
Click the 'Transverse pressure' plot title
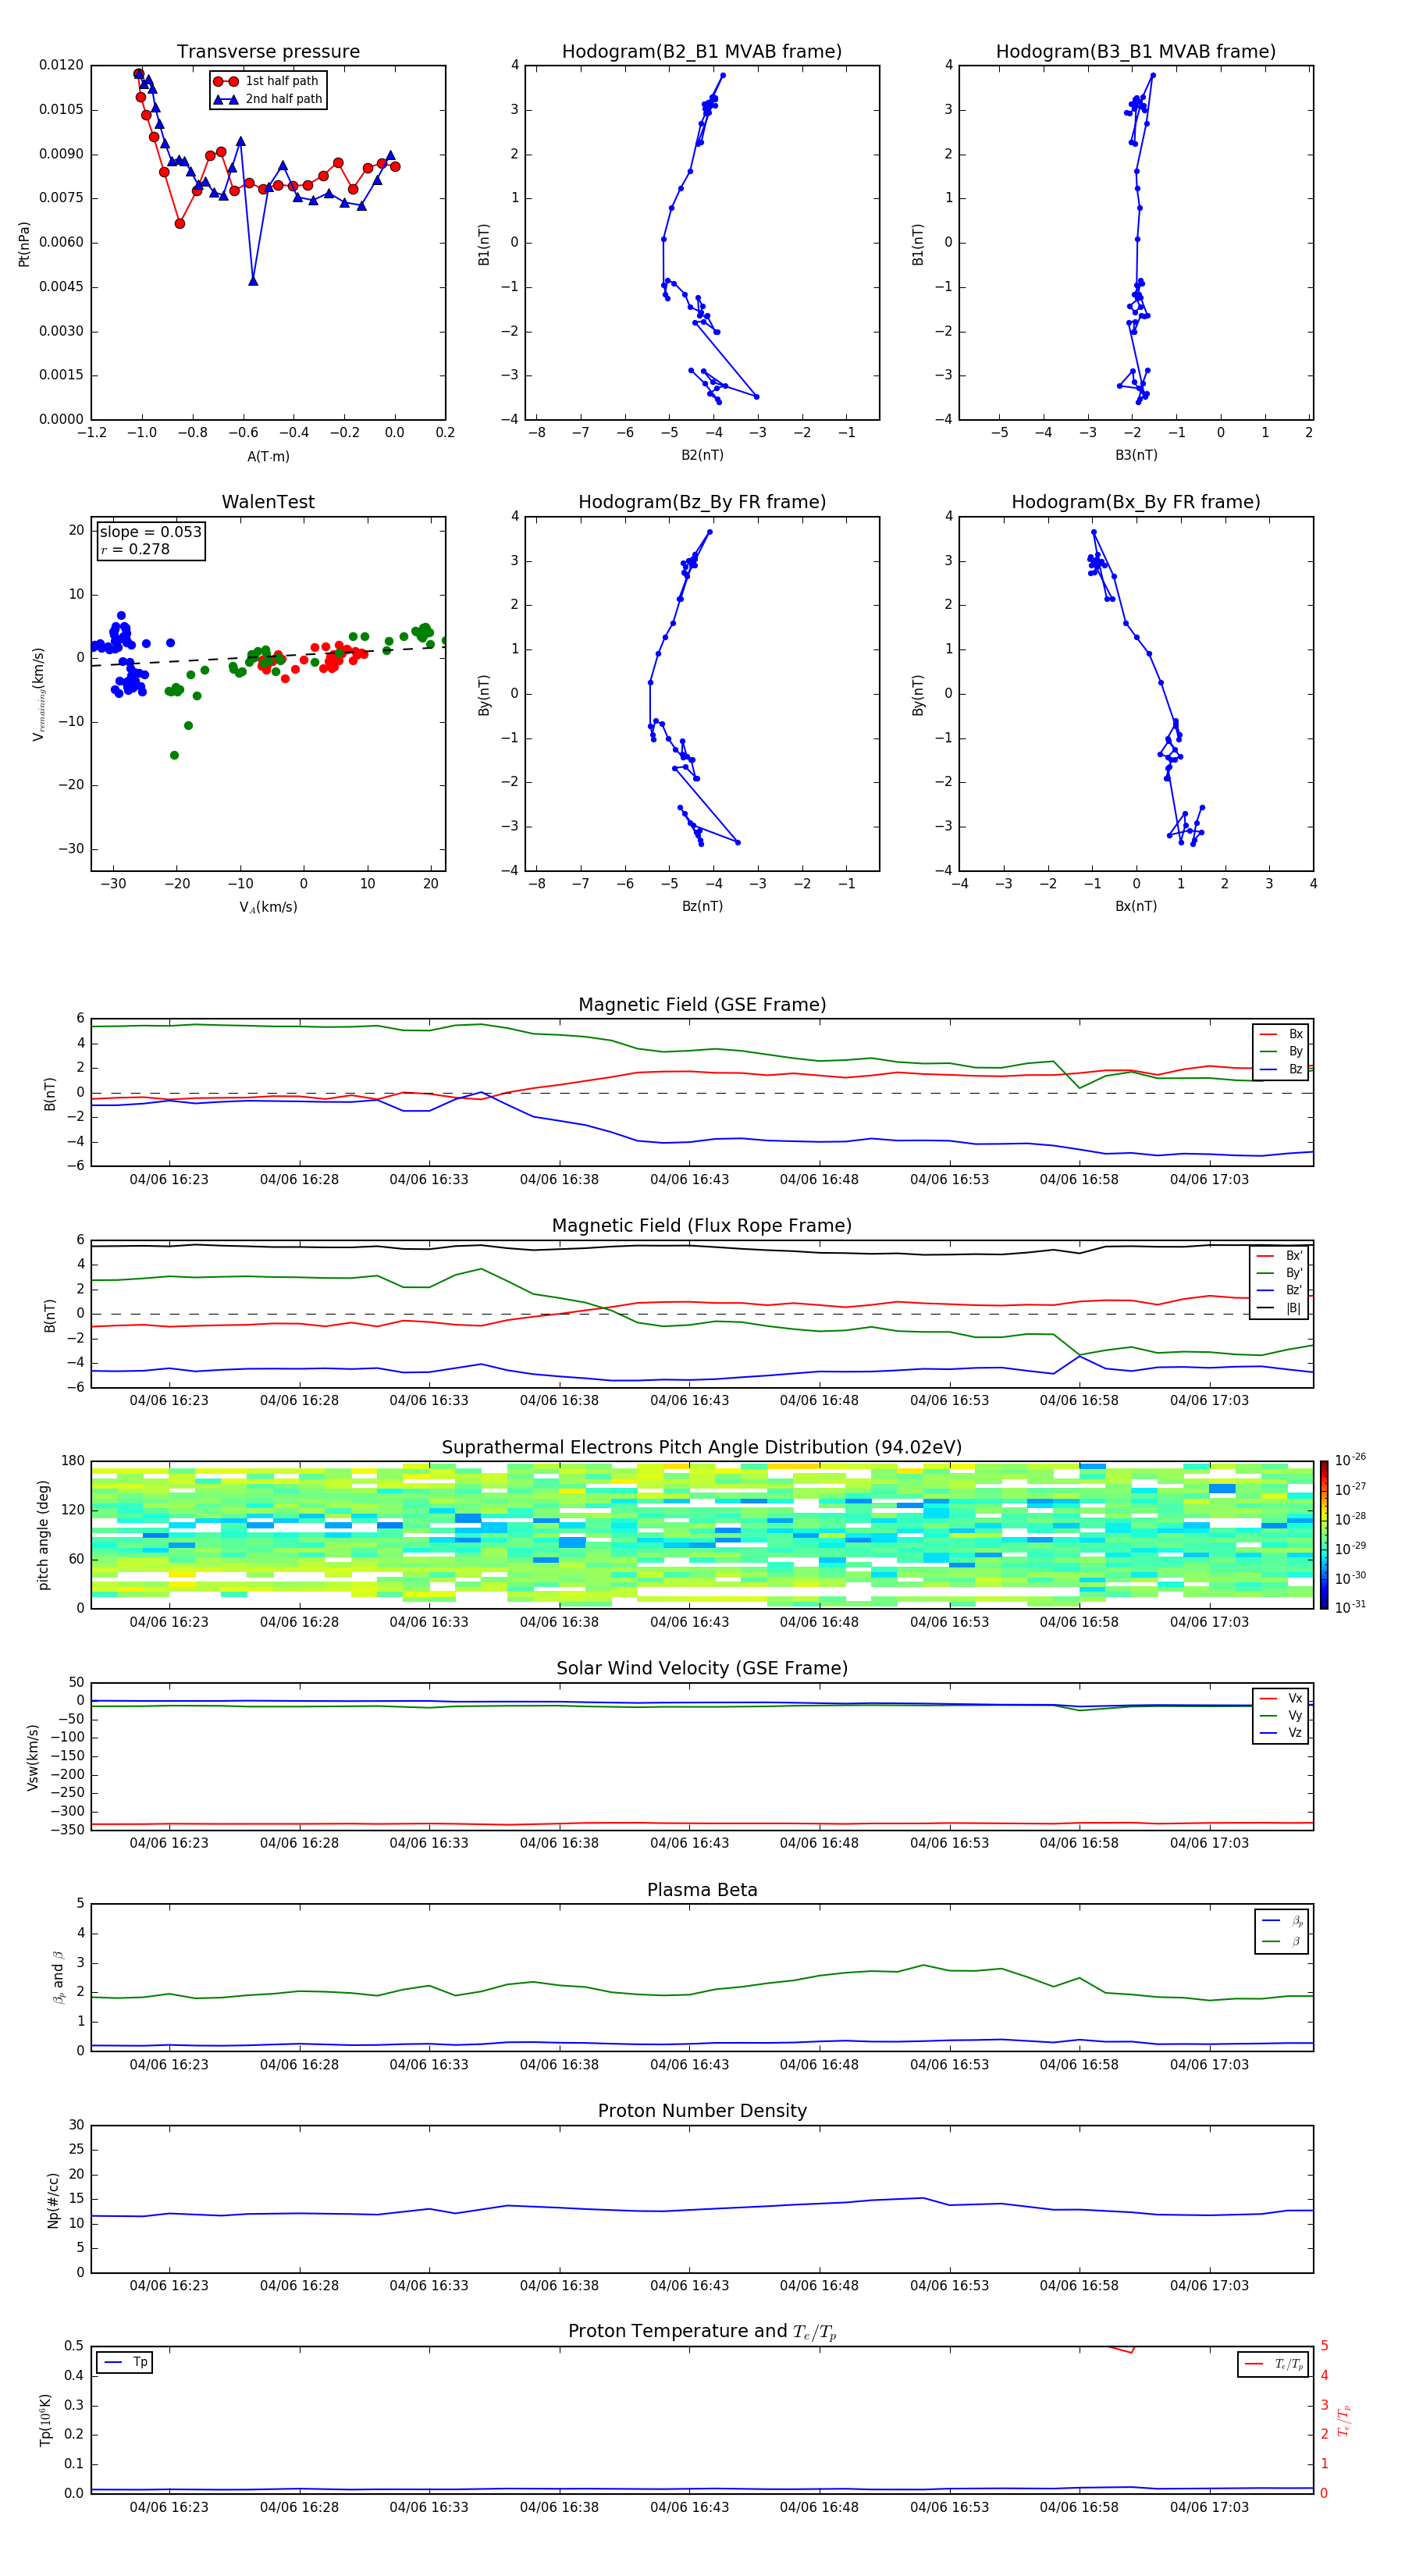[x=268, y=52]
